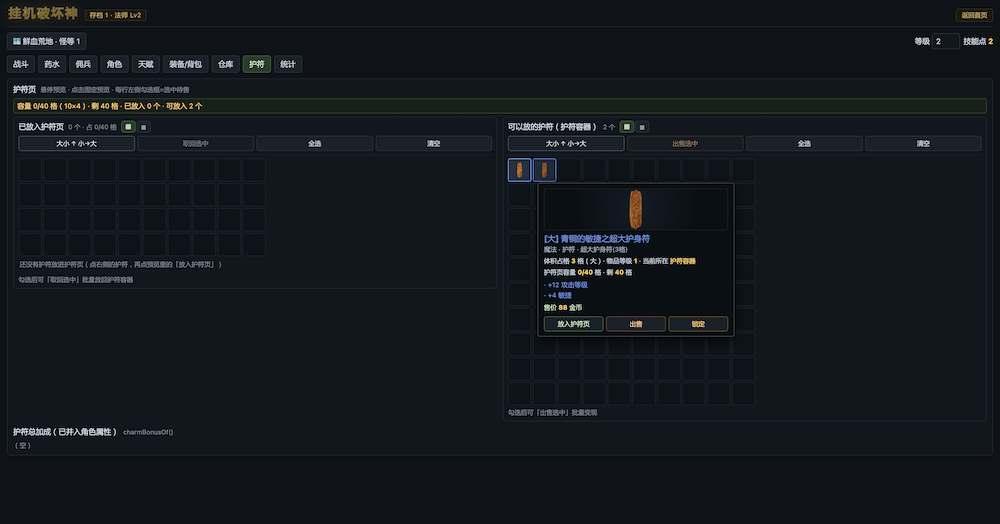Click 出售选中 in the charm container panel
This screenshot has height=524, width=1000.
685,143
